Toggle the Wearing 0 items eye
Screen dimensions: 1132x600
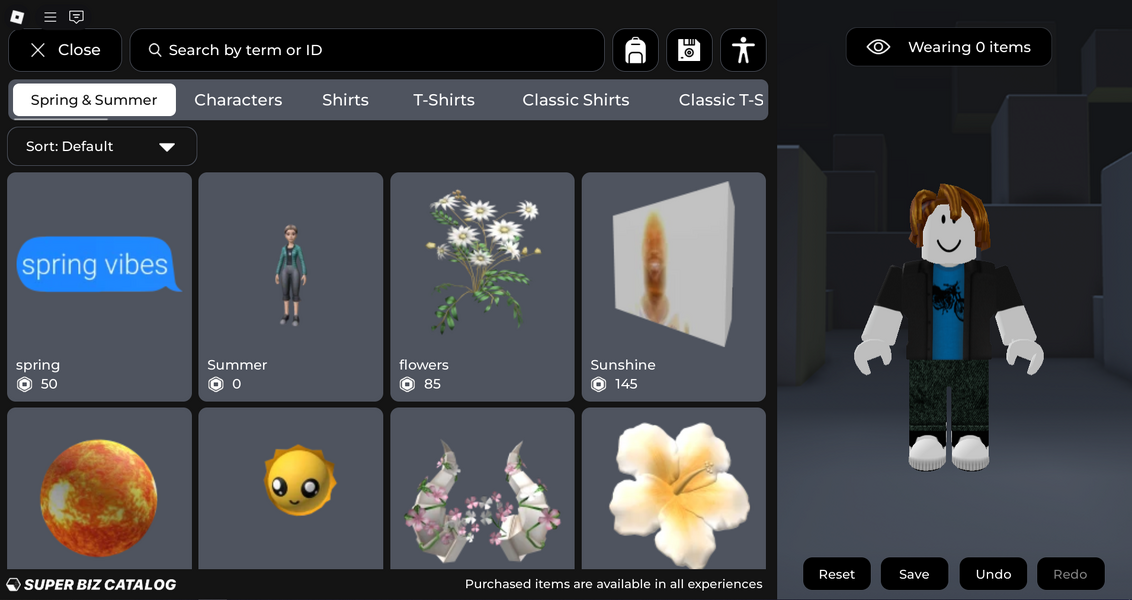tap(878, 47)
